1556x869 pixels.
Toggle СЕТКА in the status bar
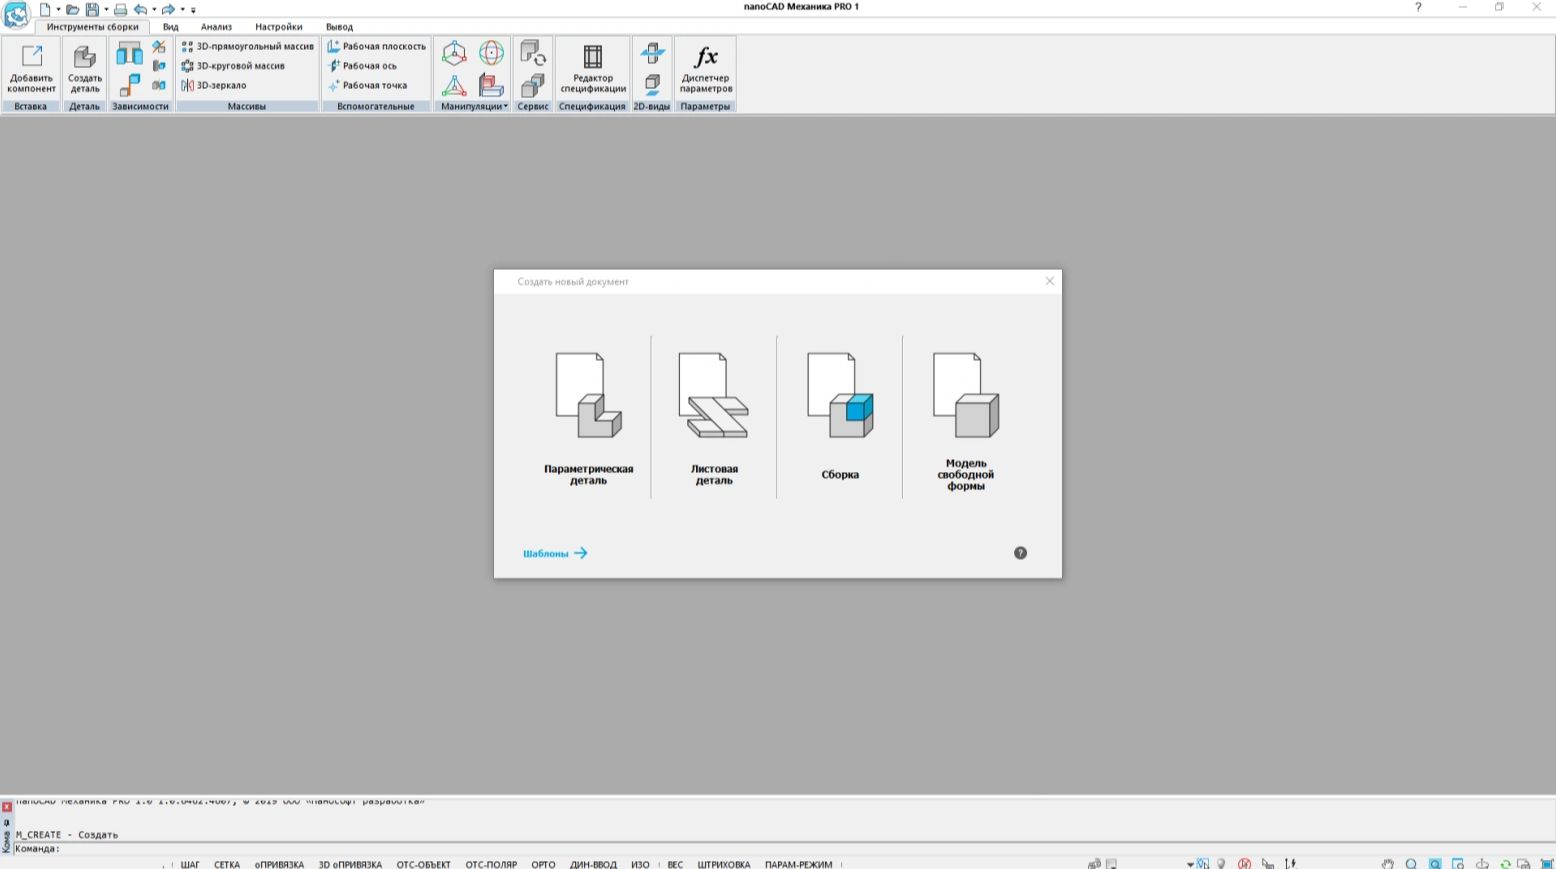click(x=227, y=864)
